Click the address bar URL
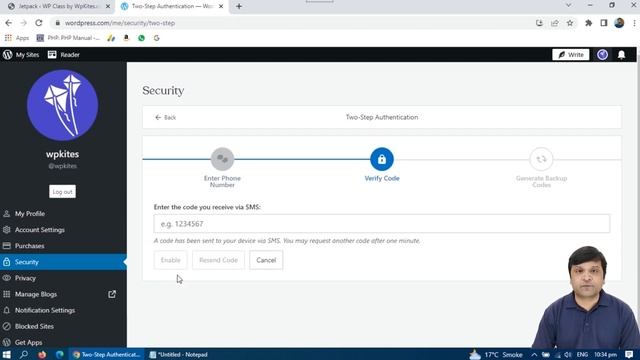Viewport: 640px width, 360px height. 120,23
